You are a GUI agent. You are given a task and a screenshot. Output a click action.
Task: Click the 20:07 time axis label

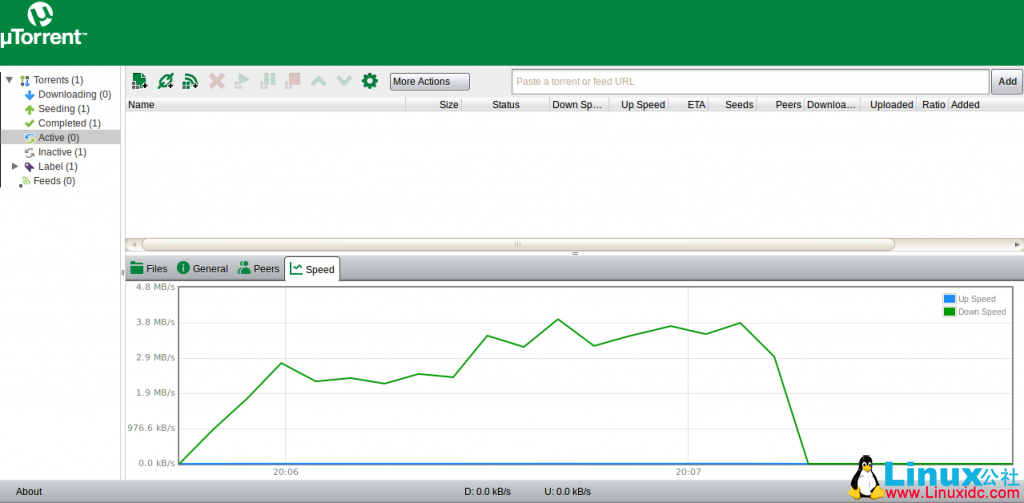(x=688, y=471)
